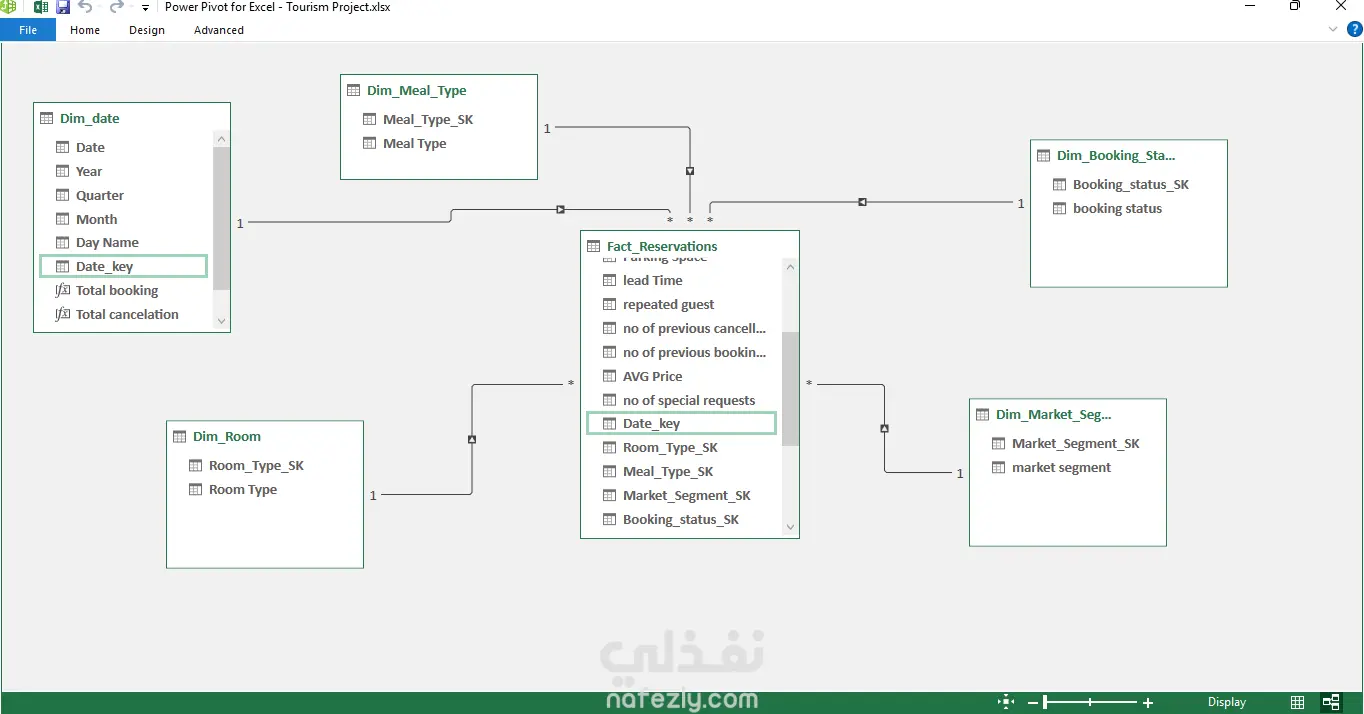This screenshot has width=1364, height=714.
Task: Select the Fact_Reservations table header
Action: 690,246
